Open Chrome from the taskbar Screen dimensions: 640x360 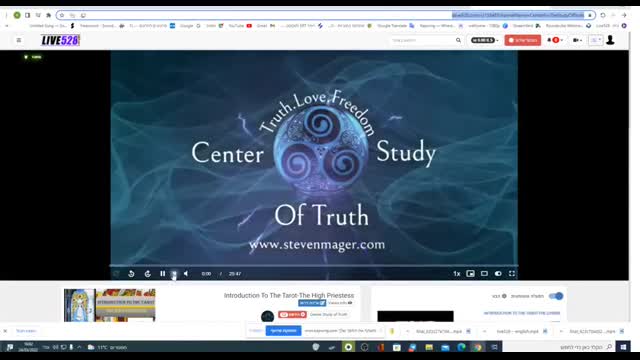(x=477, y=347)
